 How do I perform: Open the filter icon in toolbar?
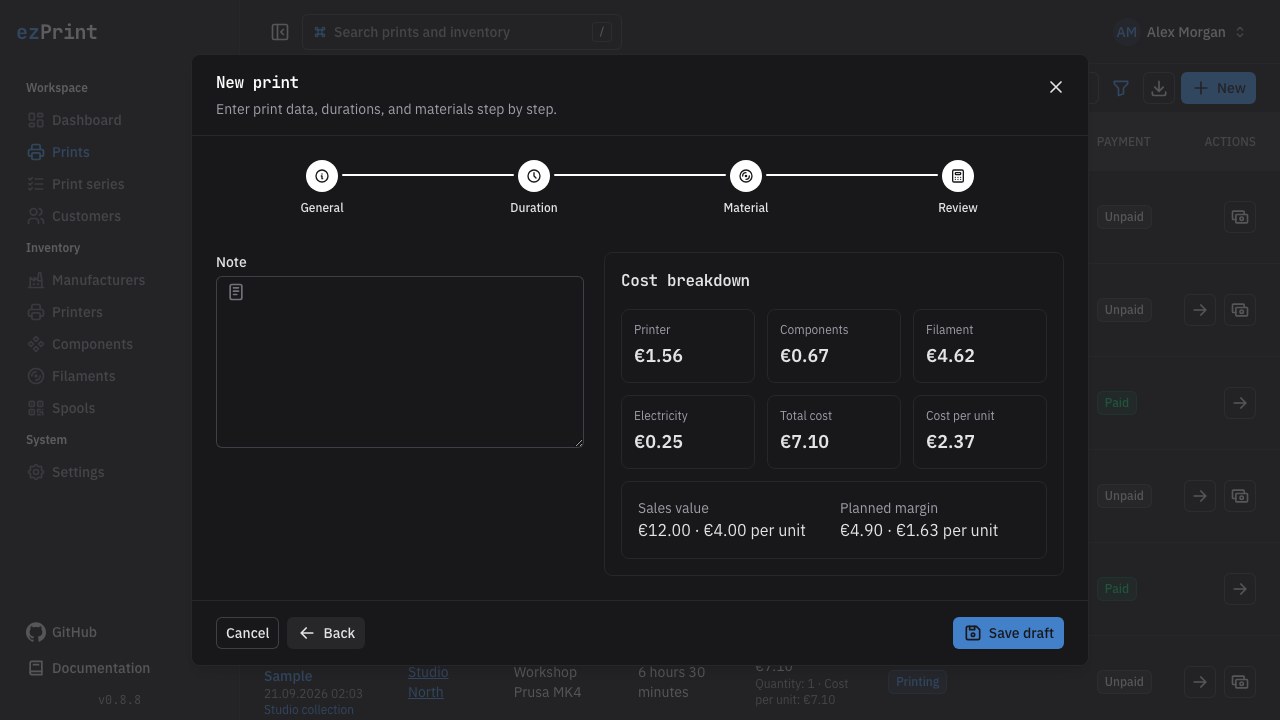(1121, 88)
